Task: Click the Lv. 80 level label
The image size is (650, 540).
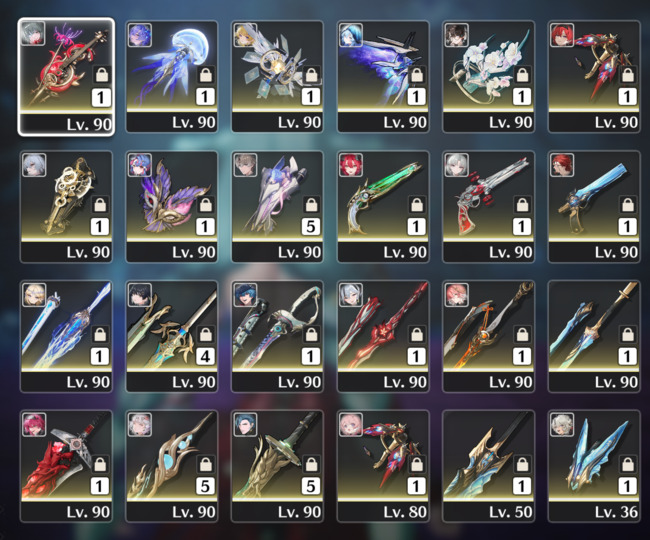Action: (x=405, y=512)
